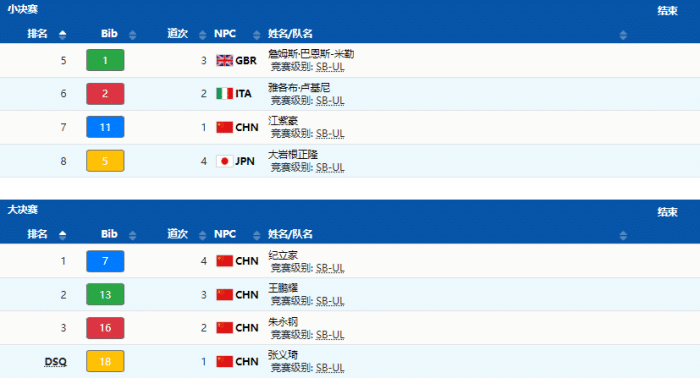Select the 小决赛 section header
700x378 pixels.
(x=23, y=9)
